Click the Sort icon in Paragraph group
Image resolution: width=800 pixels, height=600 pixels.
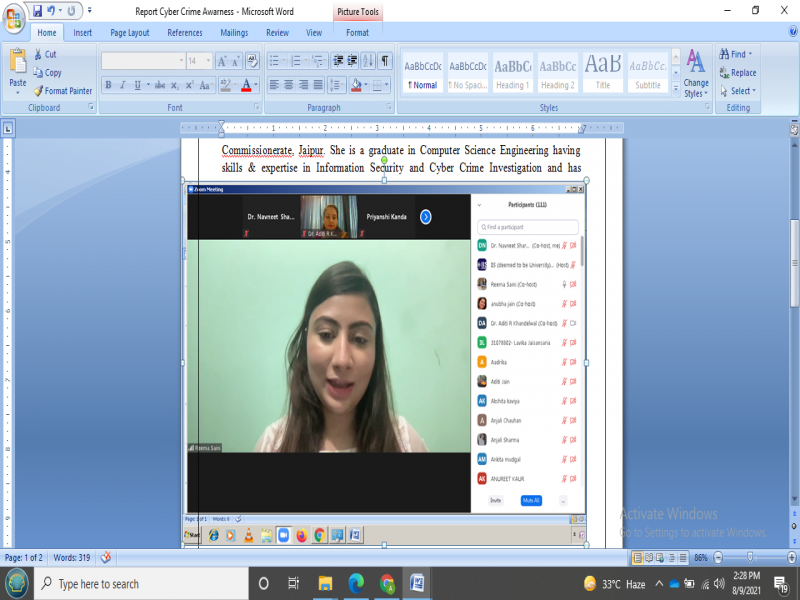click(x=367, y=61)
